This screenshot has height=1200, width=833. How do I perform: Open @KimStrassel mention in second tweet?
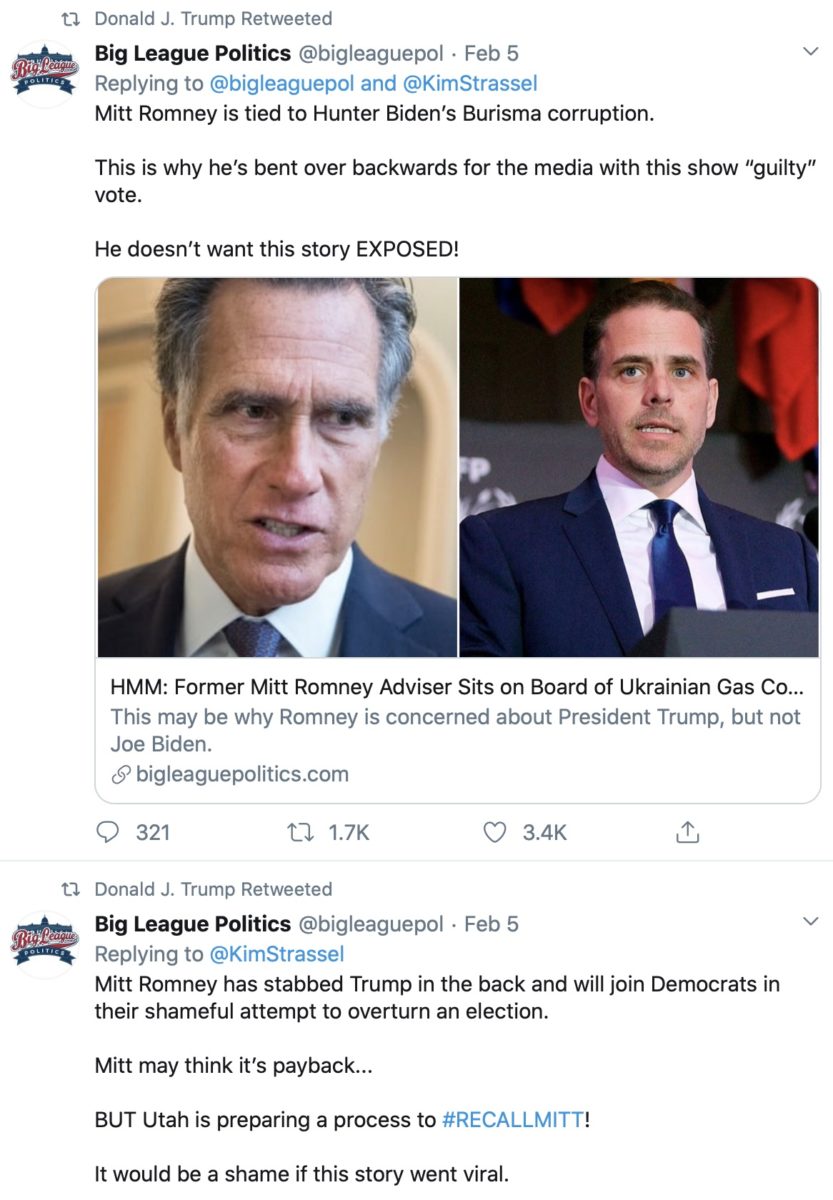(x=276, y=954)
